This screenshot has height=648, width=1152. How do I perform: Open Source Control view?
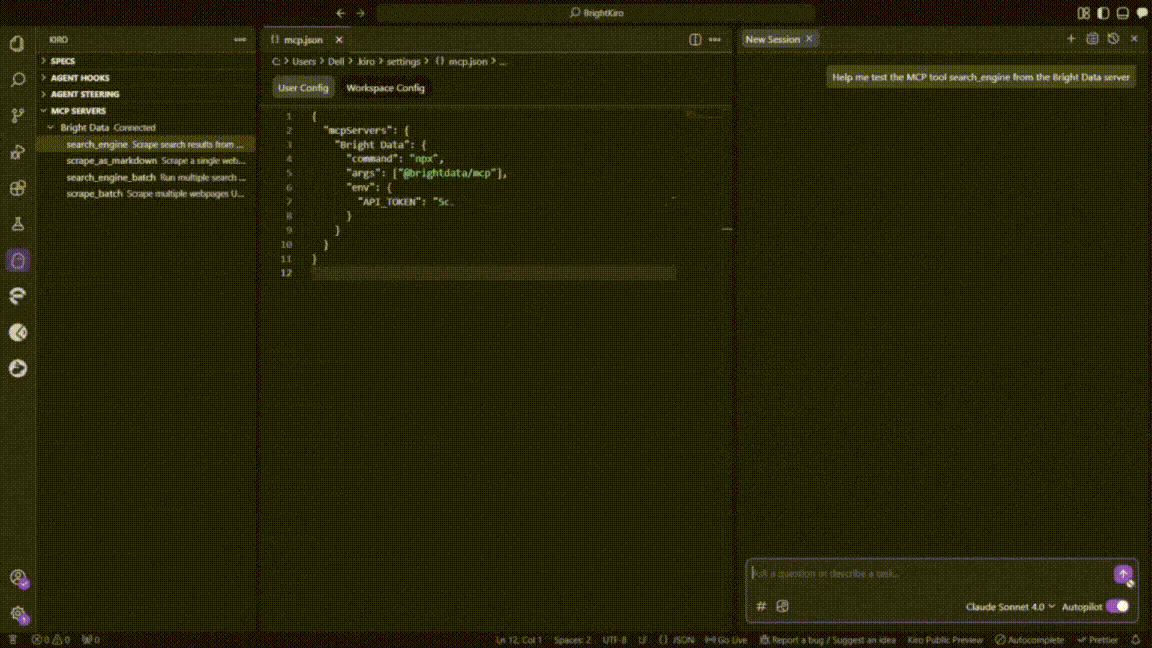coord(17,116)
